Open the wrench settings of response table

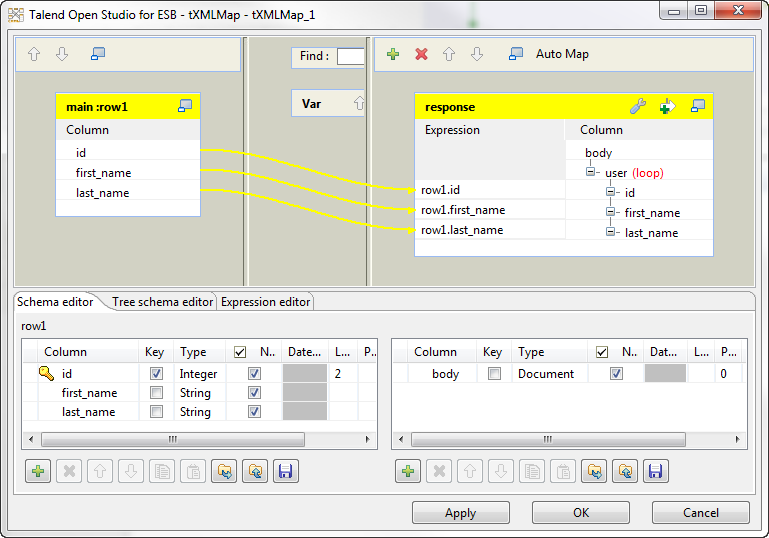(637, 106)
